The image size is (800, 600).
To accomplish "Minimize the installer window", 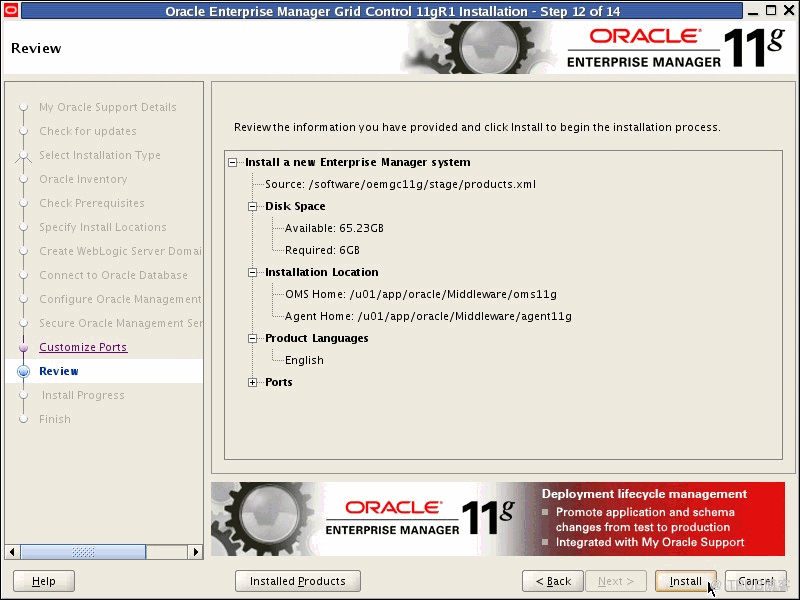I will 753,11.
